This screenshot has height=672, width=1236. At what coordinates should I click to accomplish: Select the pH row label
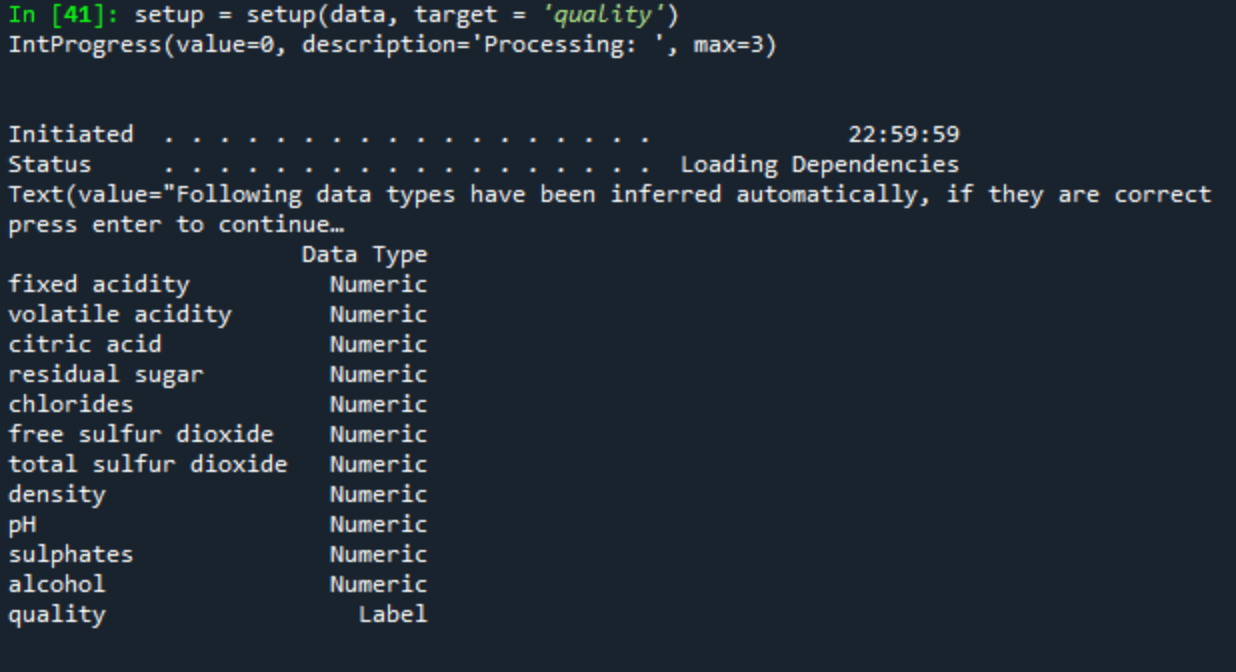[x=22, y=525]
